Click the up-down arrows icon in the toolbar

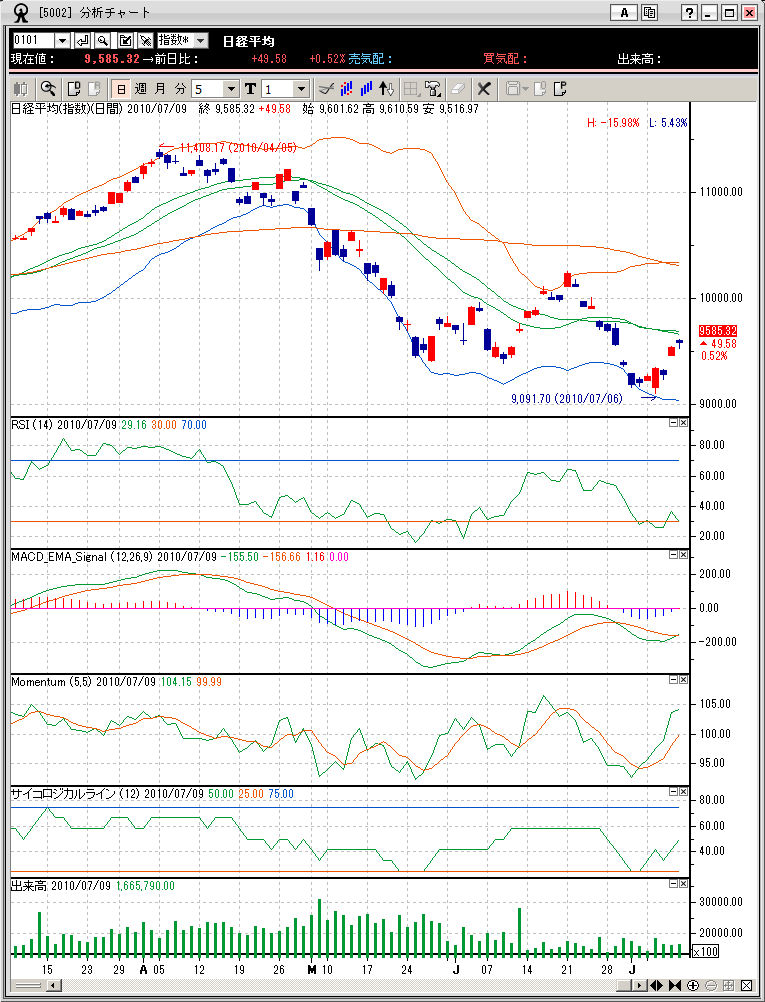tap(388, 88)
